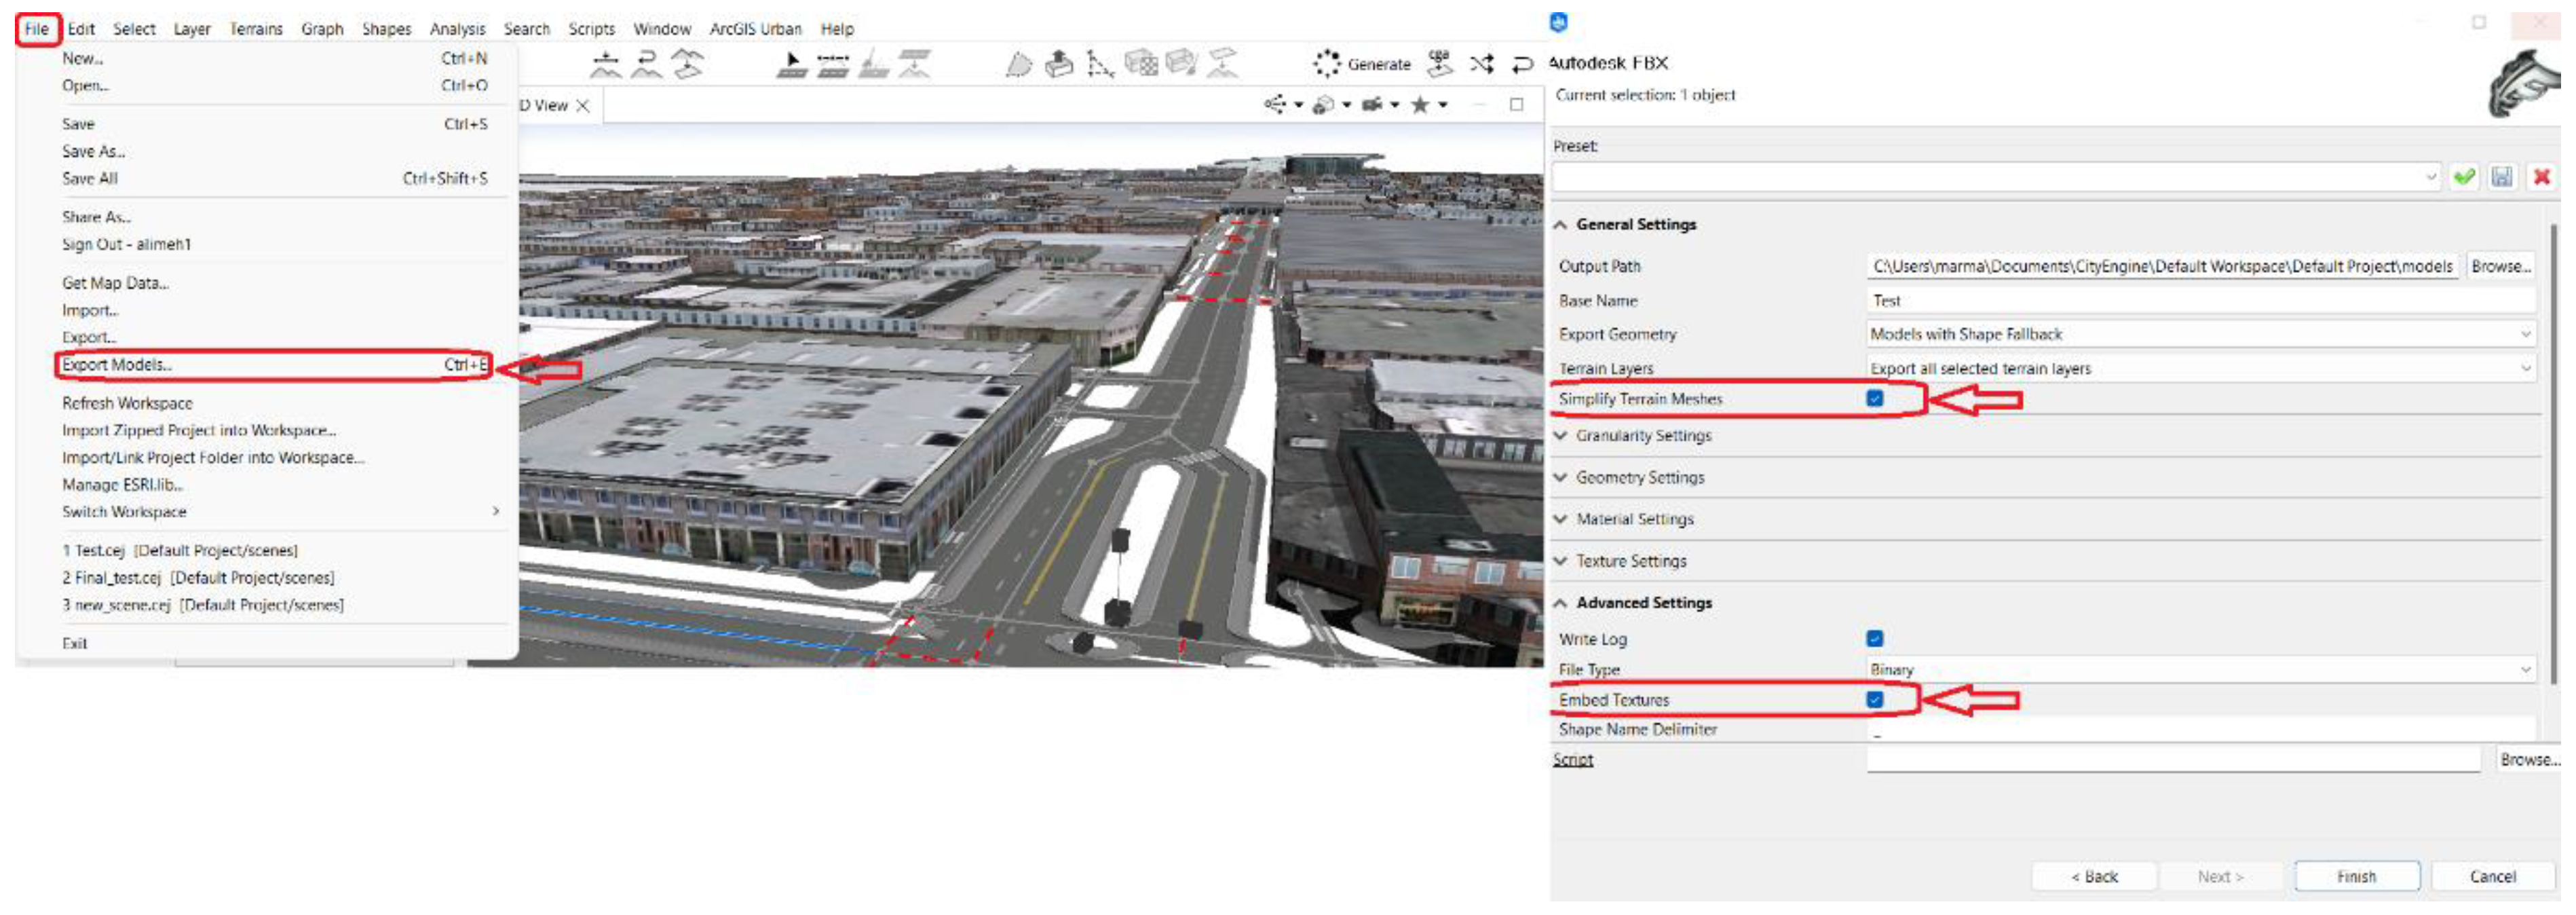The image size is (2576, 915).
Task: Click the assign CGA rule file icon
Action: click(1439, 63)
